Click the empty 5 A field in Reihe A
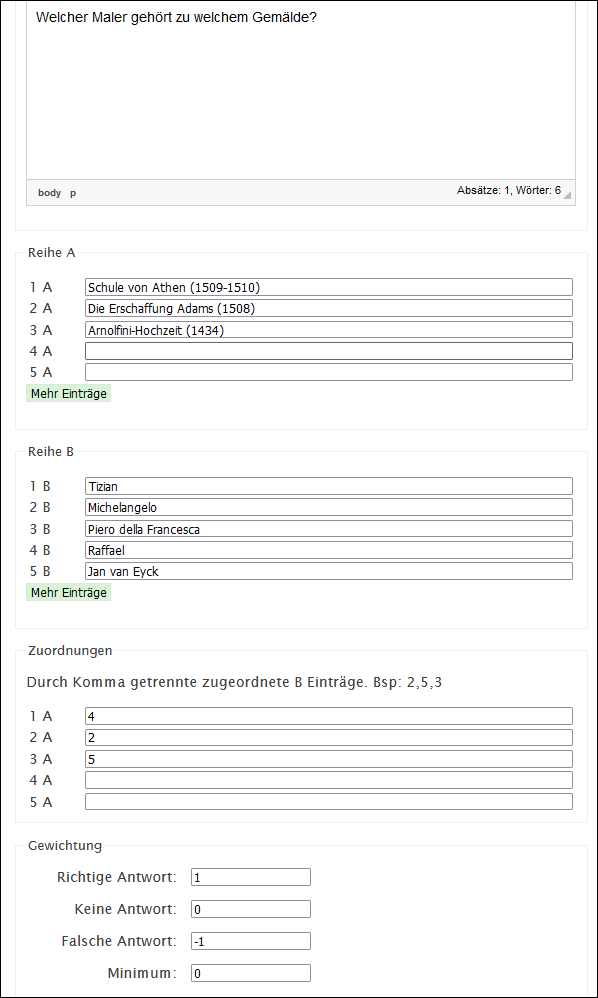This screenshot has height=998, width=598. [x=329, y=372]
